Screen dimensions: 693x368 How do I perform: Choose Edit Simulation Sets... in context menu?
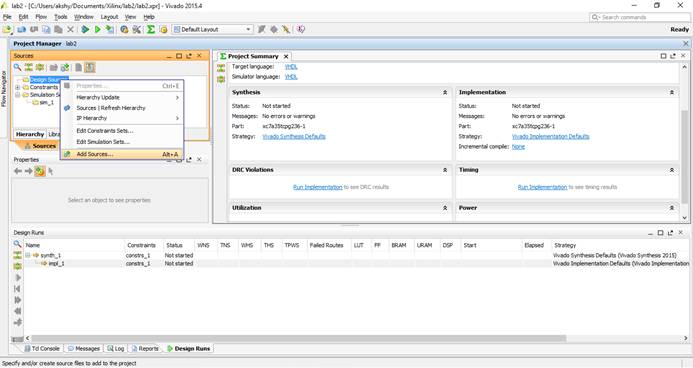[x=122, y=142]
